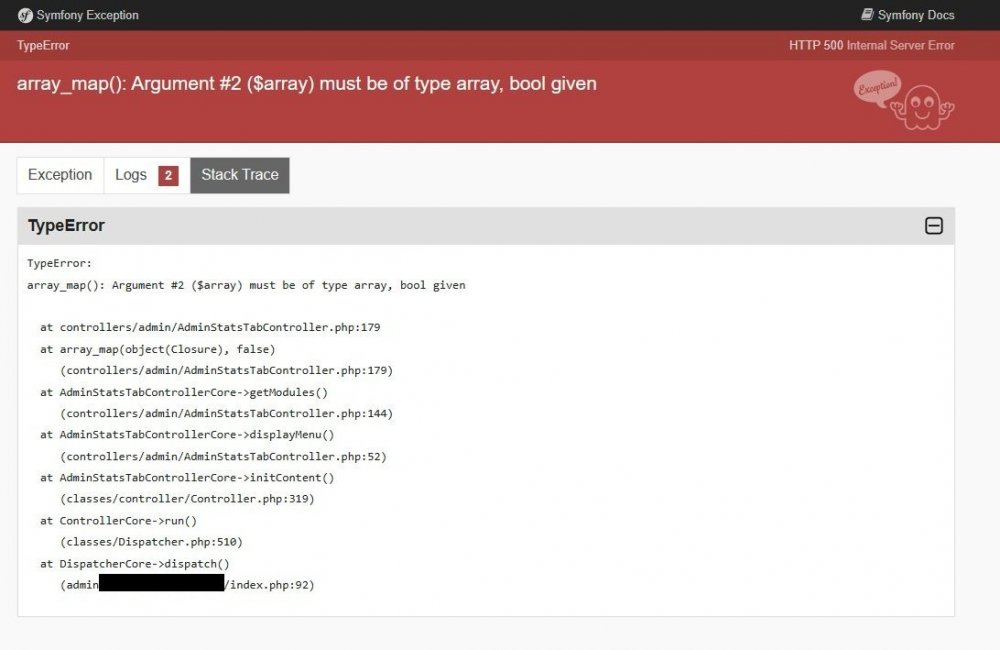1000x650 pixels.
Task: Click the monospace array_map message in trace body
Action: [246, 285]
